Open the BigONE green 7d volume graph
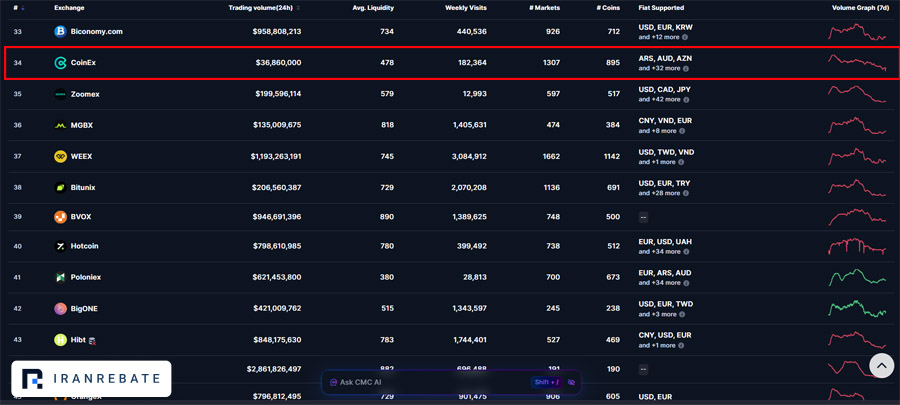900x405 pixels. tap(857, 309)
